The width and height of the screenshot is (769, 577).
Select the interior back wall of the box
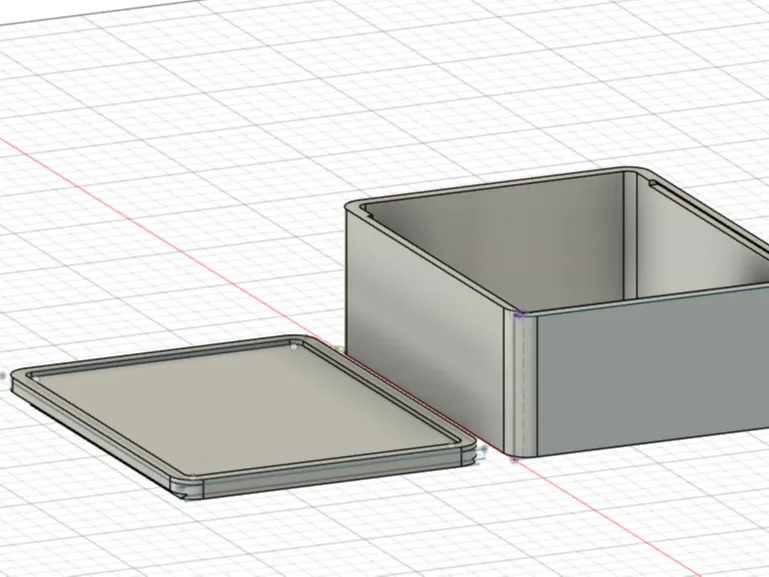tap(495, 243)
